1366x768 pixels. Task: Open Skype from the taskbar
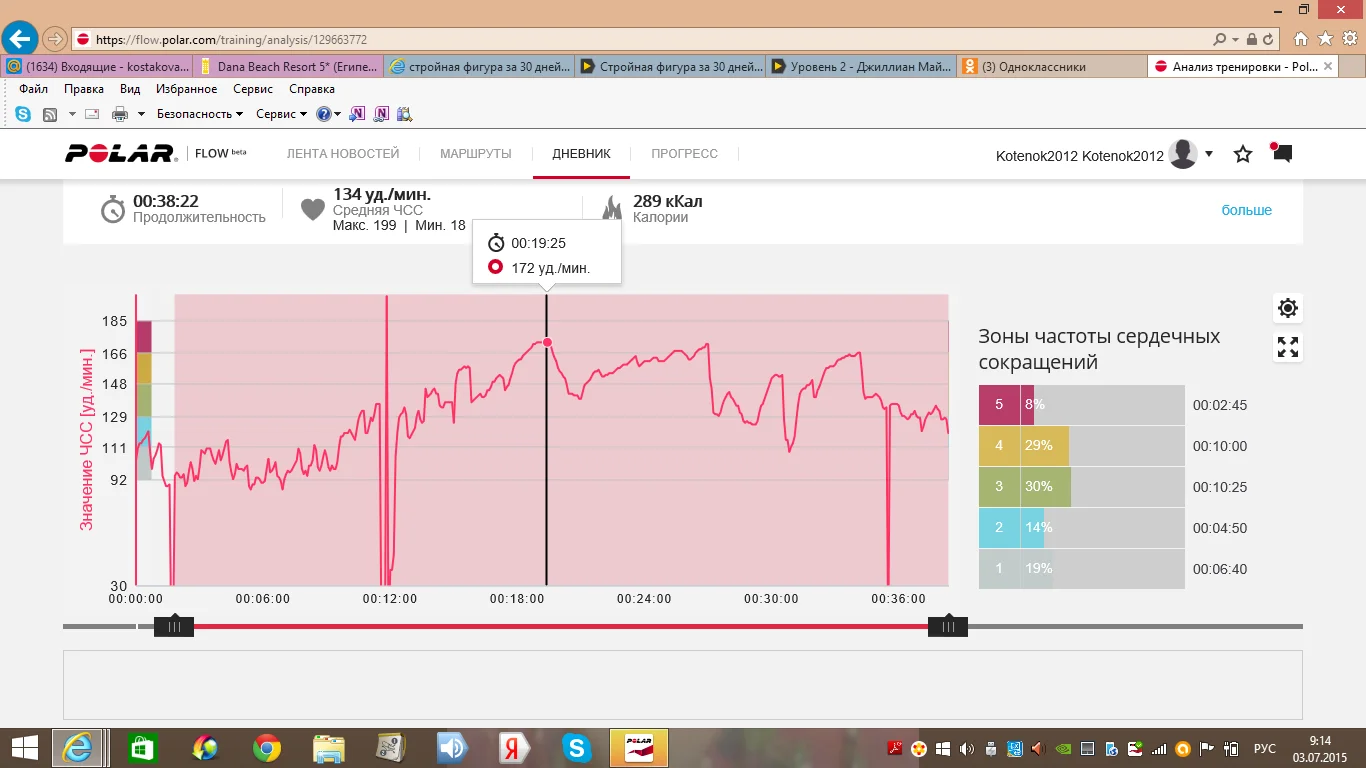click(x=576, y=747)
